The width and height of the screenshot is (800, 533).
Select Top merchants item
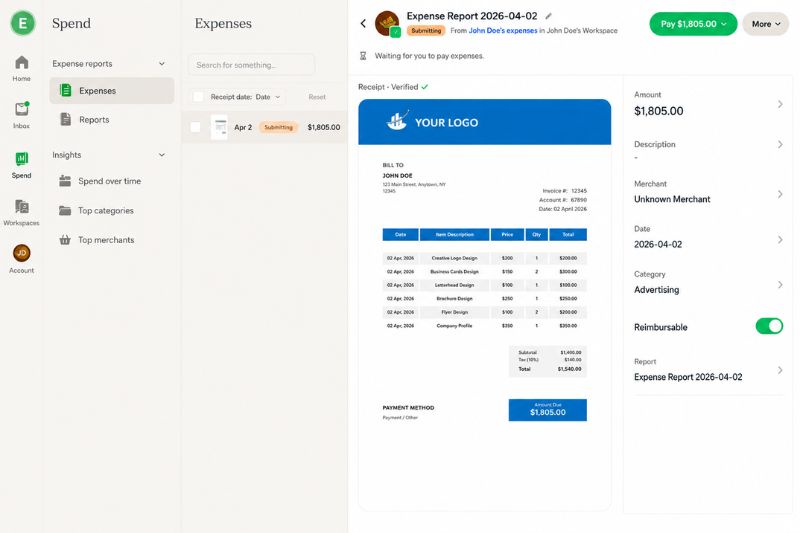[x=112, y=240]
